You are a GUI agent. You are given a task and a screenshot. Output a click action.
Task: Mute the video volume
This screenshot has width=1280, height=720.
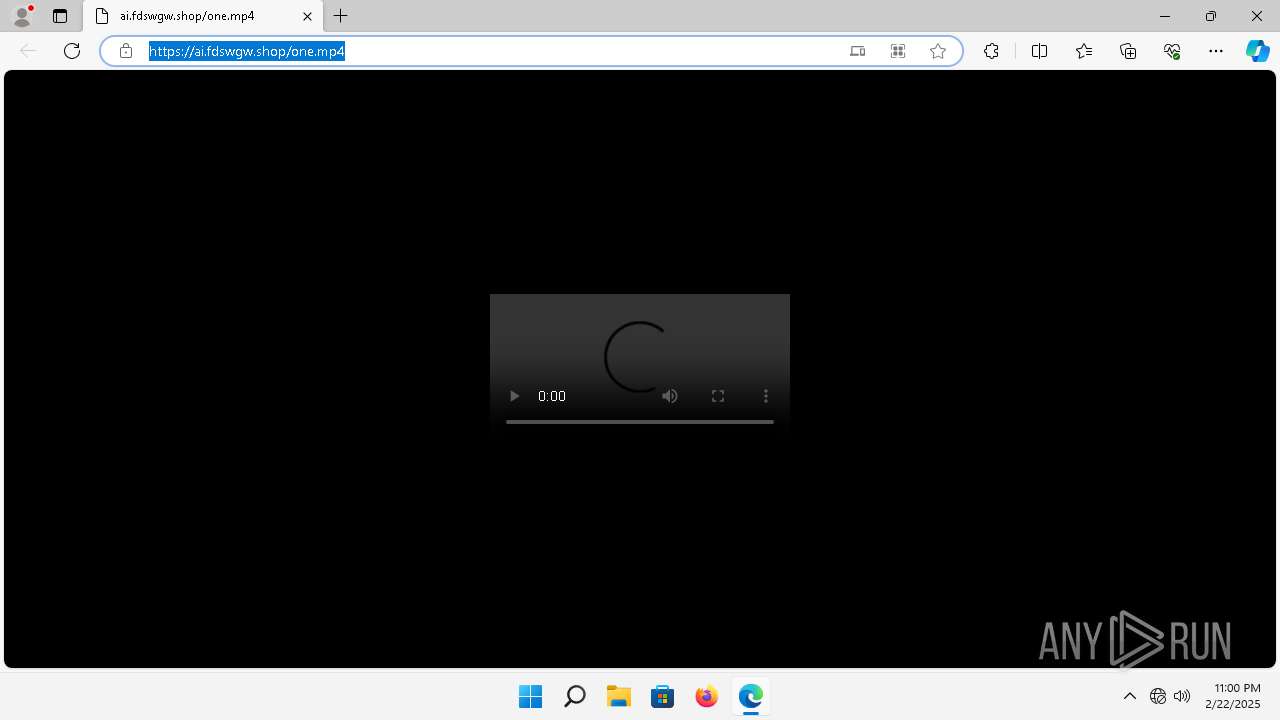pos(670,396)
